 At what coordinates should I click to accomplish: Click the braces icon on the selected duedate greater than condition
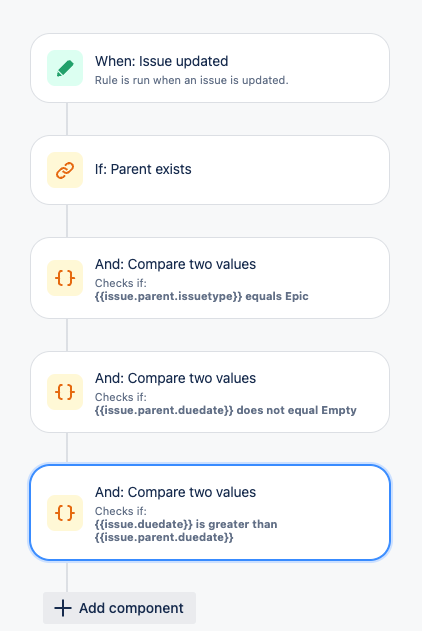[x=65, y=513]
